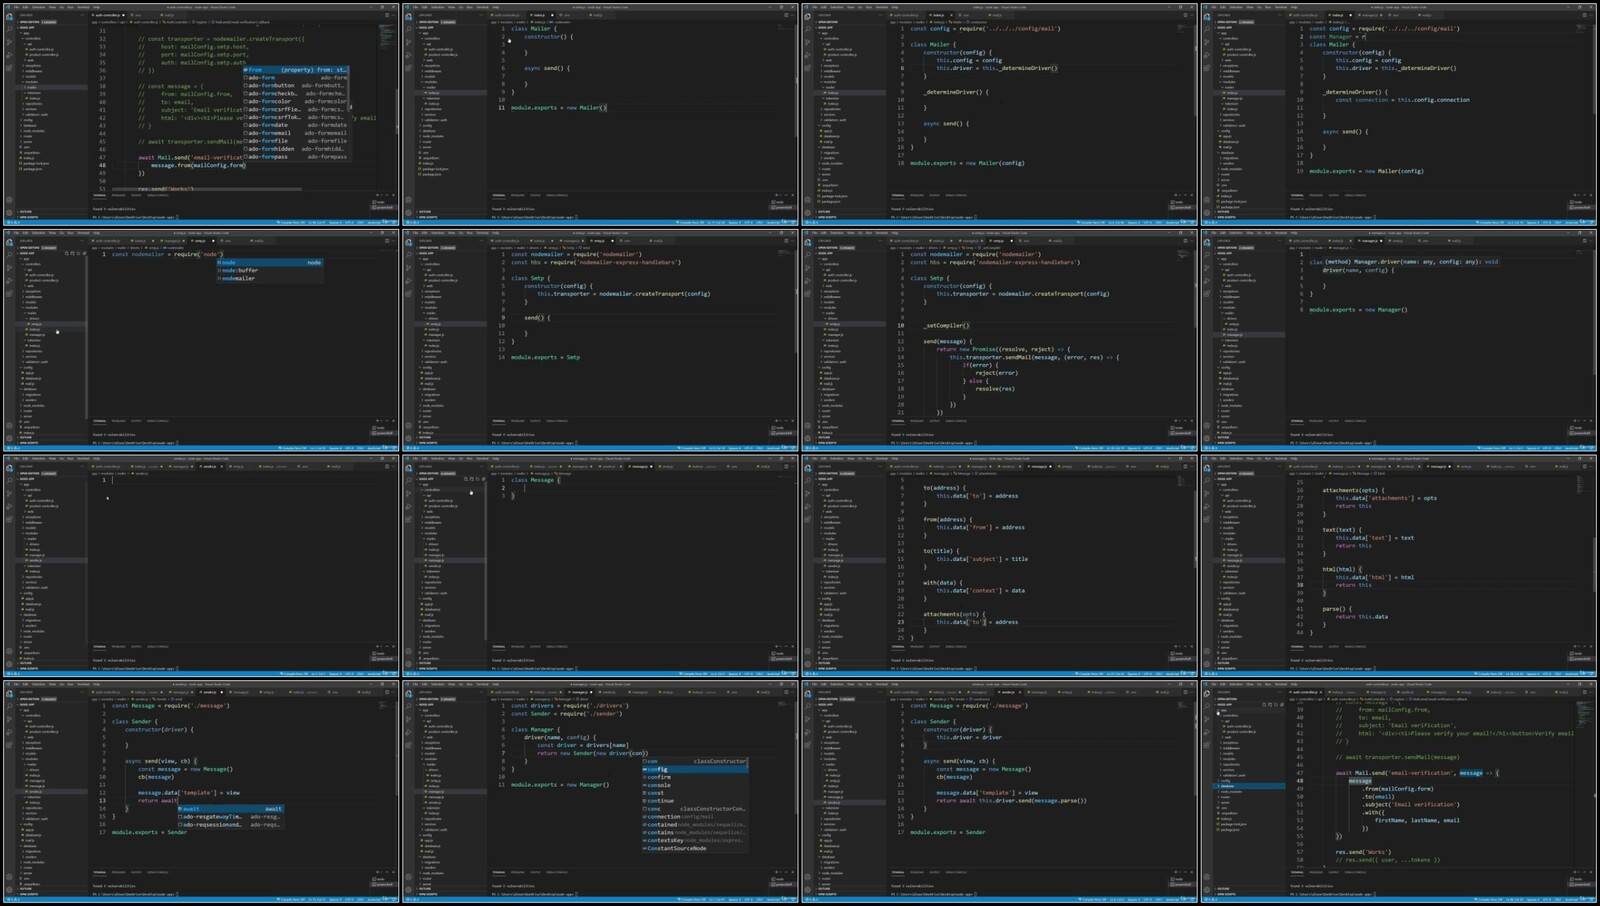Click the 'with(data) {' method line
The image size is (1600, 906).
point(942,583)
